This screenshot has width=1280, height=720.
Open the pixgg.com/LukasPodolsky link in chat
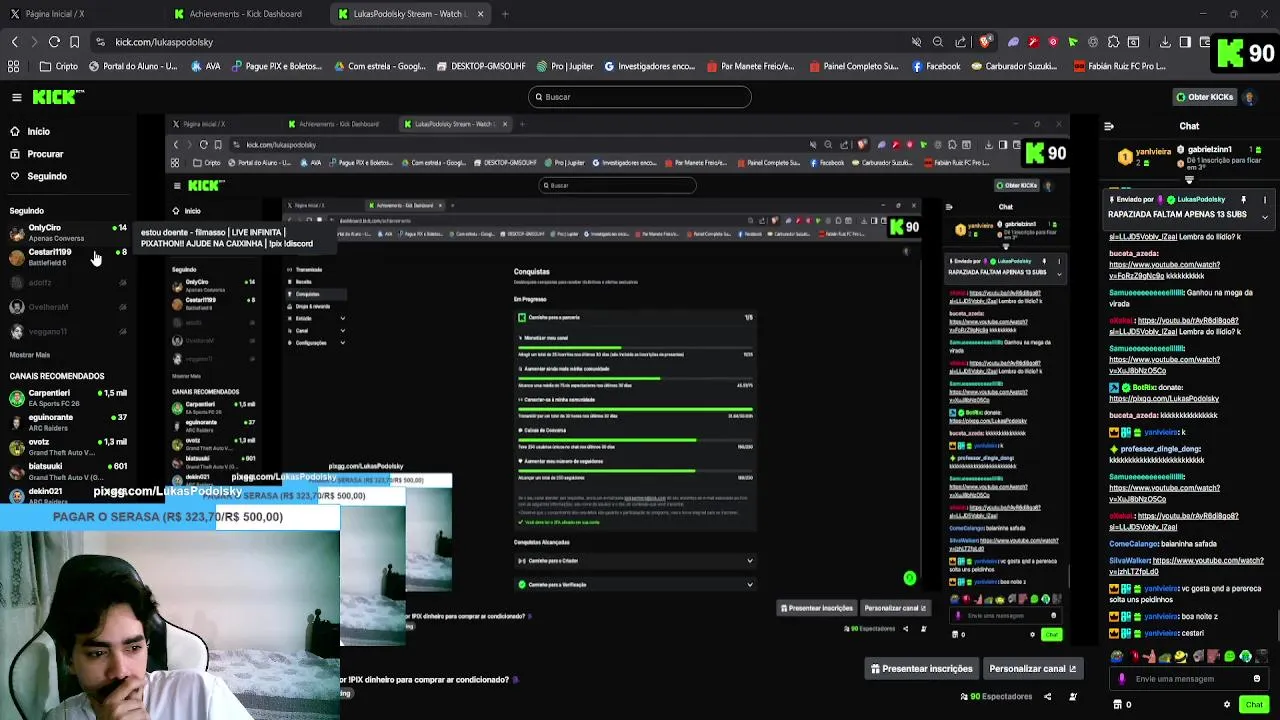pos(1164,399)
